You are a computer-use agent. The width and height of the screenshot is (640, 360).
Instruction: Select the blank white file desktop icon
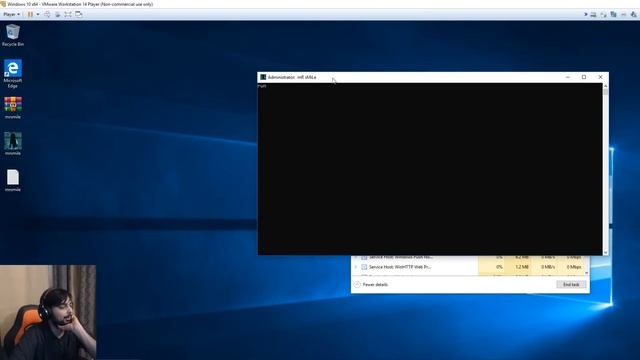tap(13, 180)
